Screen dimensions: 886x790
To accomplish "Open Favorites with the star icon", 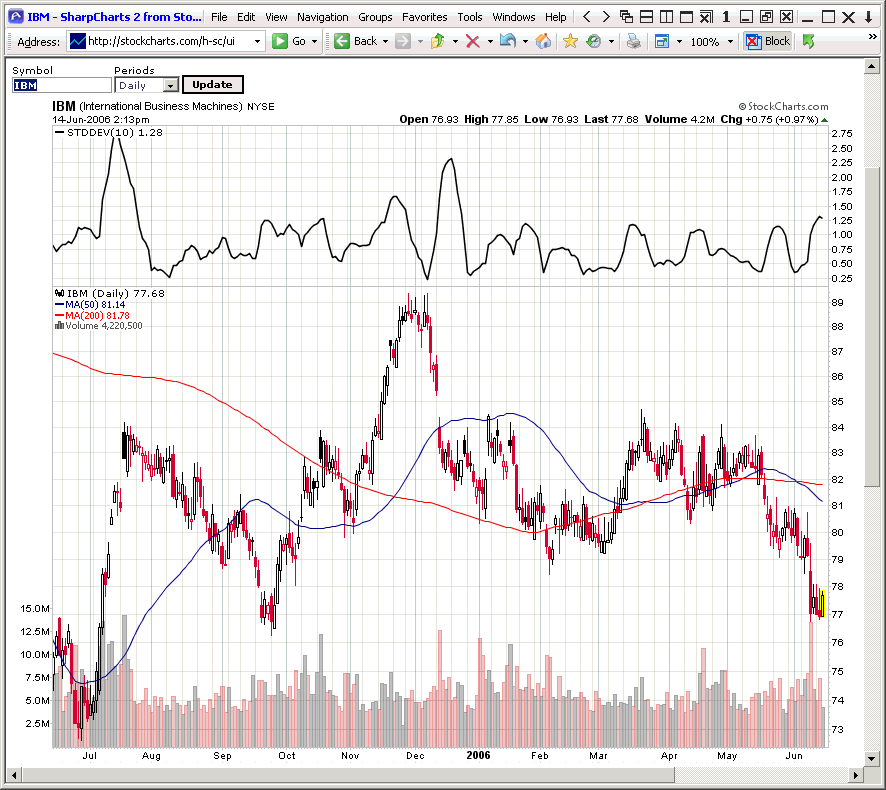I will pyautogui.click(x=570, y=41).
